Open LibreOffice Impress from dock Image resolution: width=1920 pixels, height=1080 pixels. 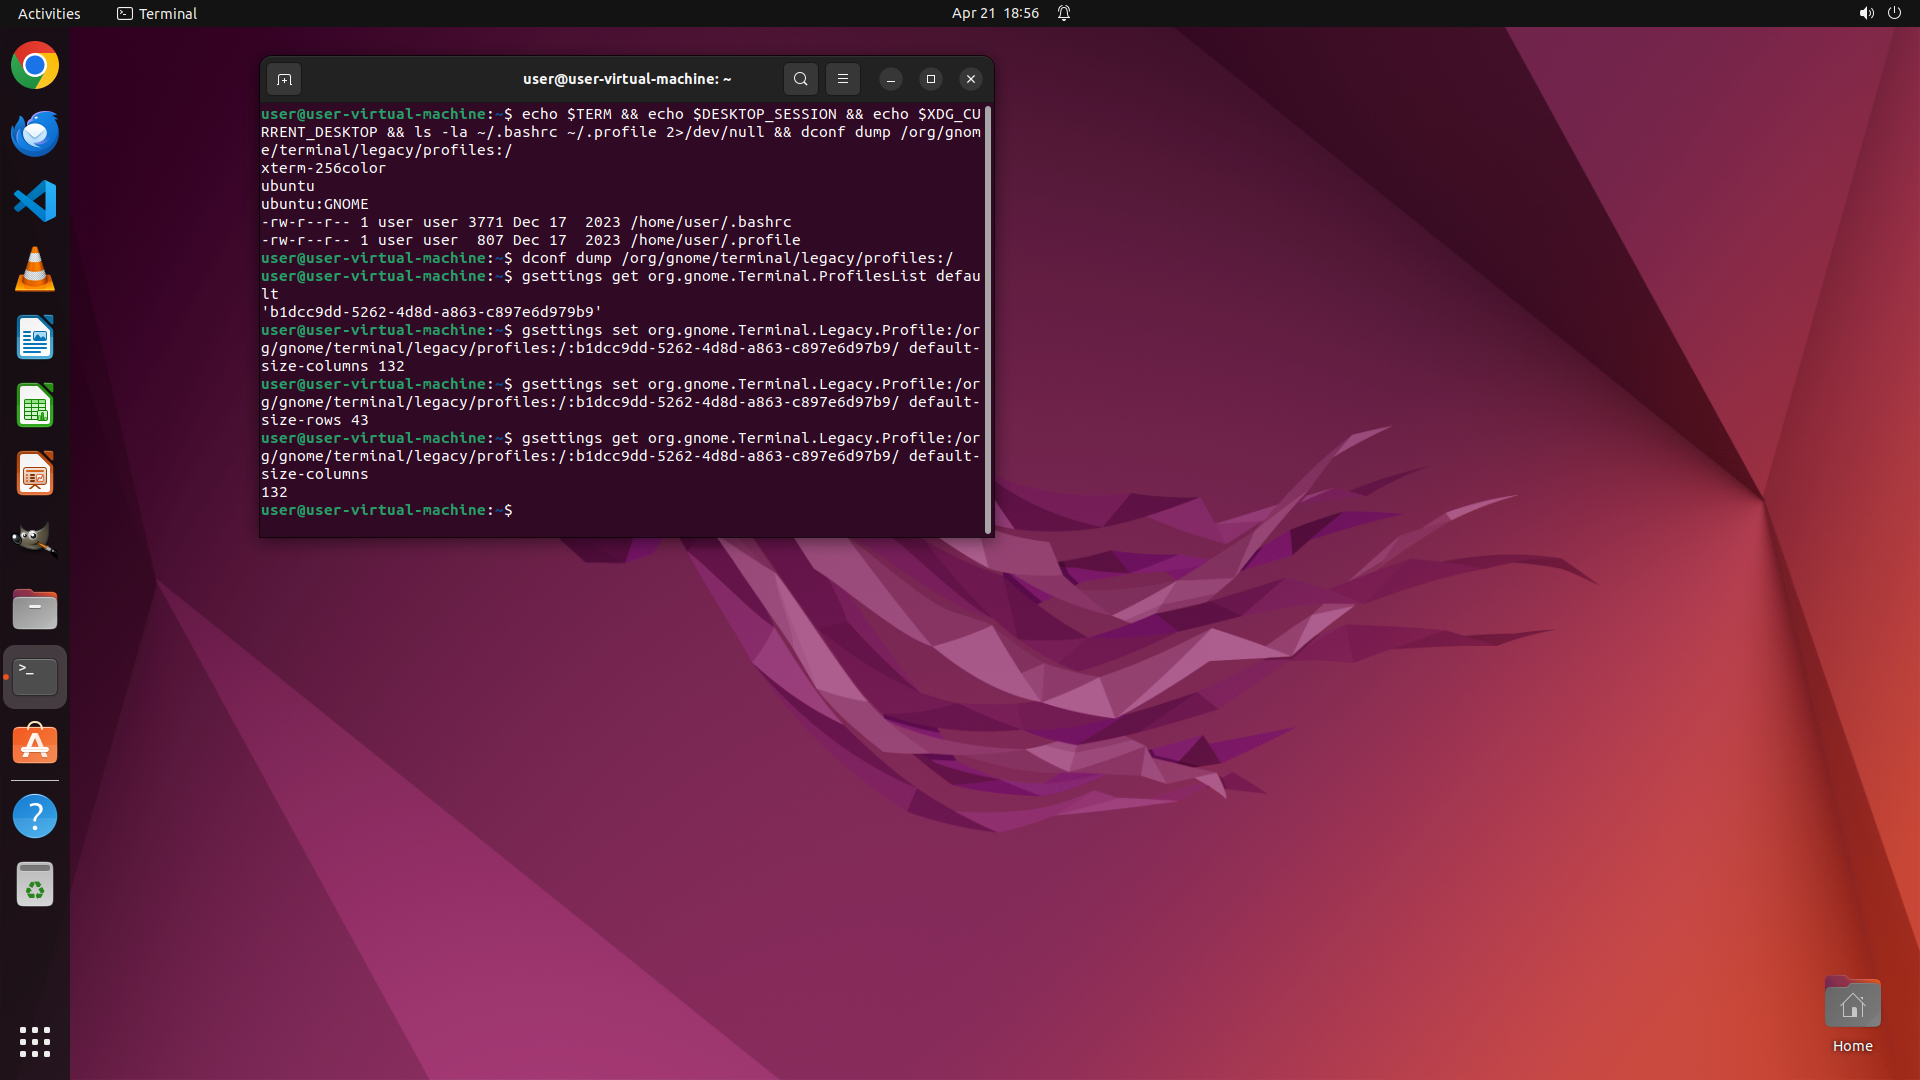(x=35, y=474)
